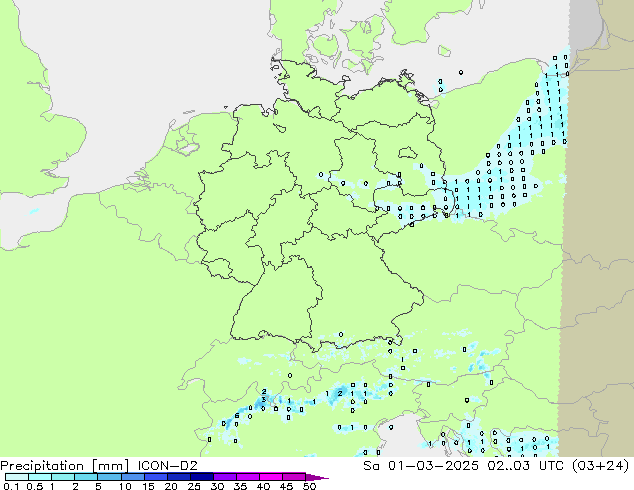Select the "ICON-D2" model label
Image resolution: width=634 pixels, height=490 pixels.
point(167,466)
